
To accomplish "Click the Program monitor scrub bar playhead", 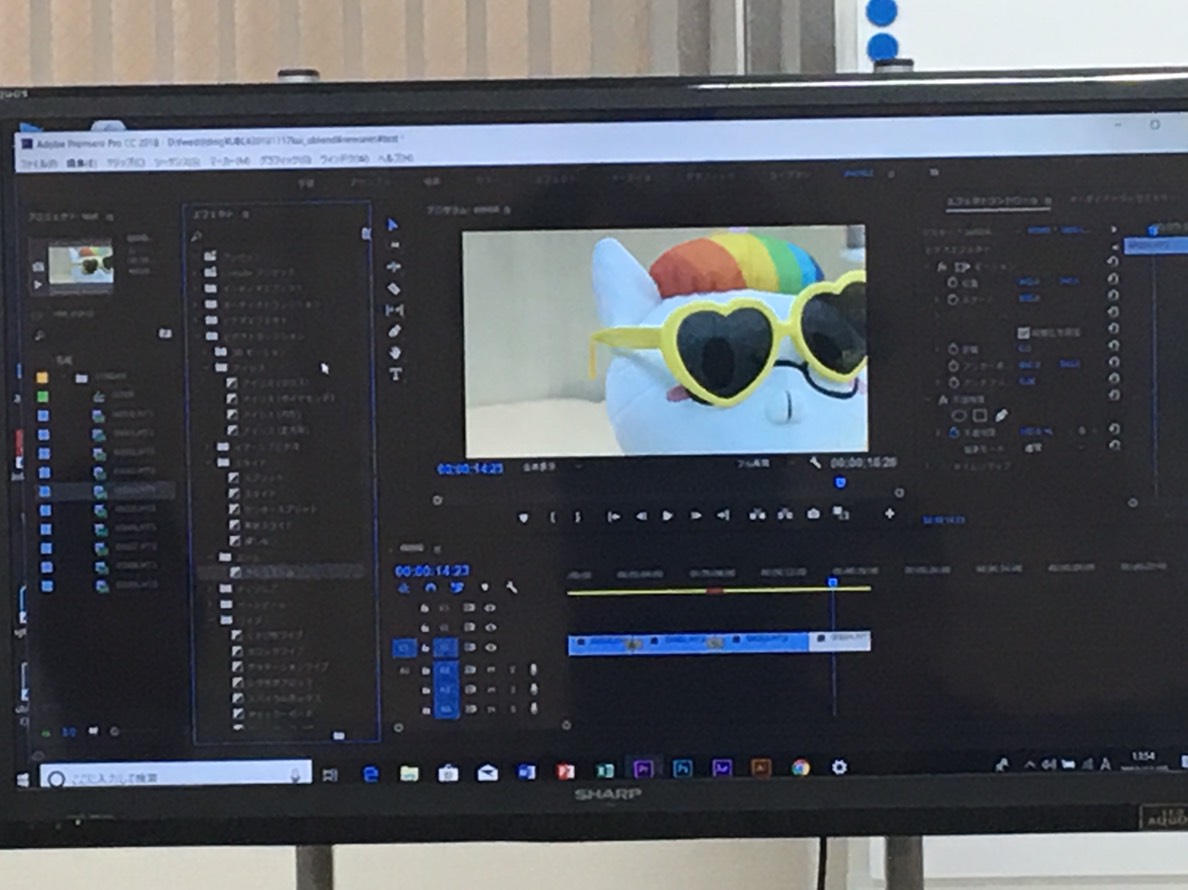I will 839,482.
